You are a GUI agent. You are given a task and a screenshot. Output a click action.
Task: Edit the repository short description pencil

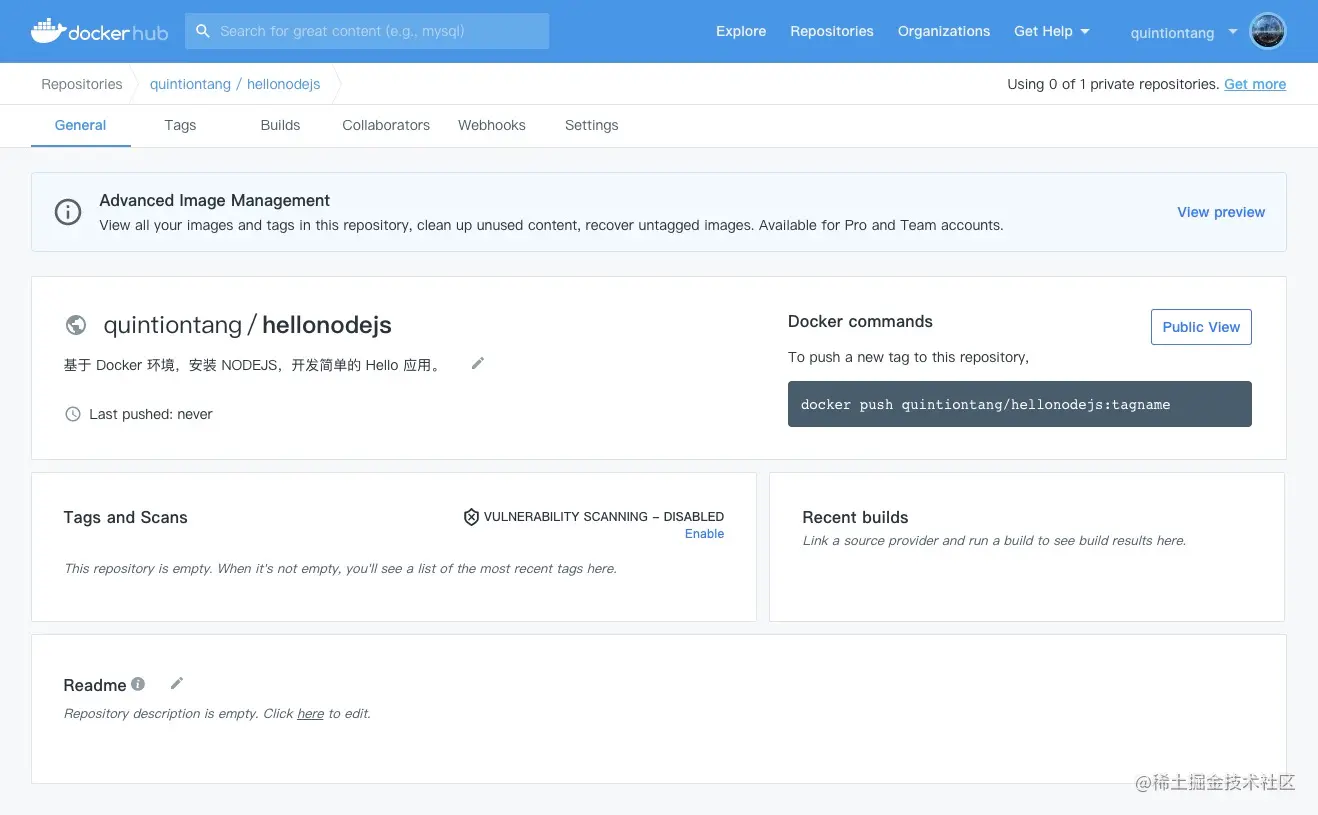point(478,364)
